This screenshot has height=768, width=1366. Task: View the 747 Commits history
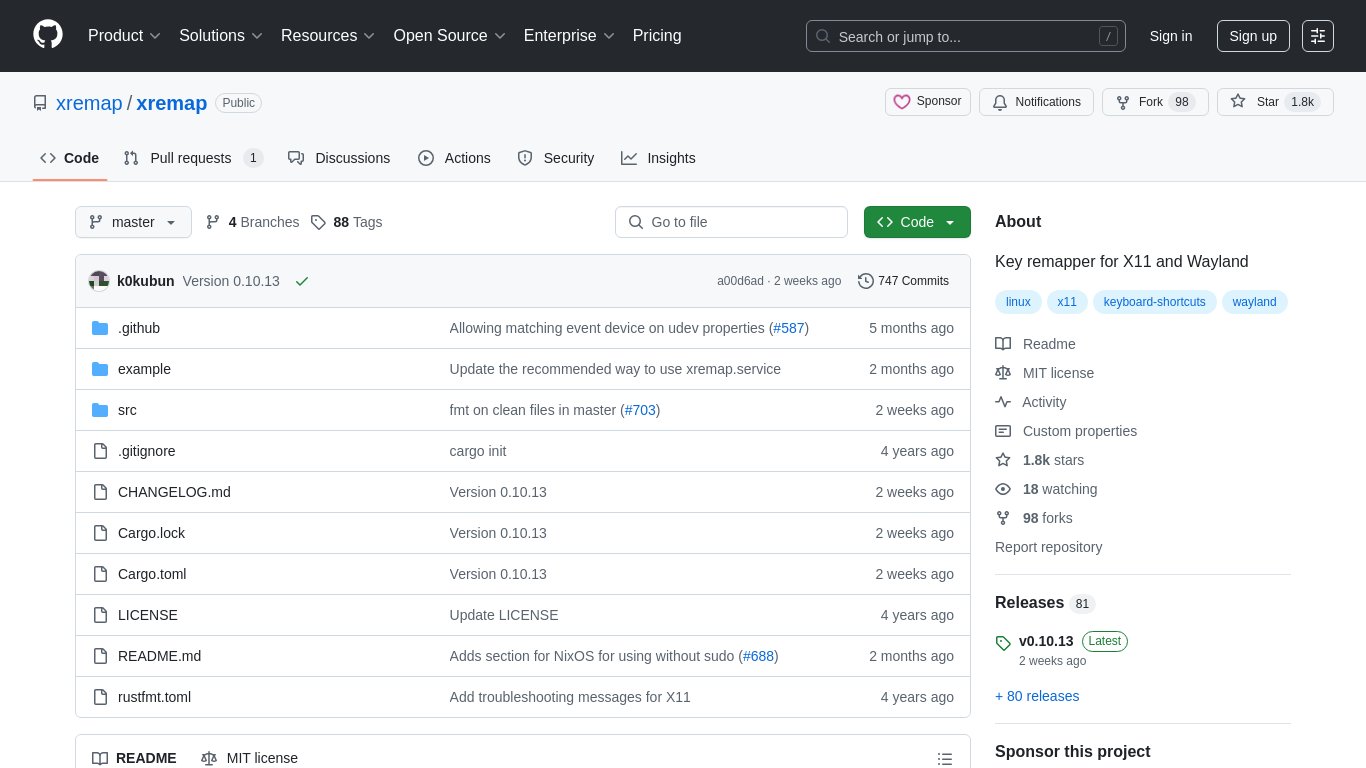903,281
